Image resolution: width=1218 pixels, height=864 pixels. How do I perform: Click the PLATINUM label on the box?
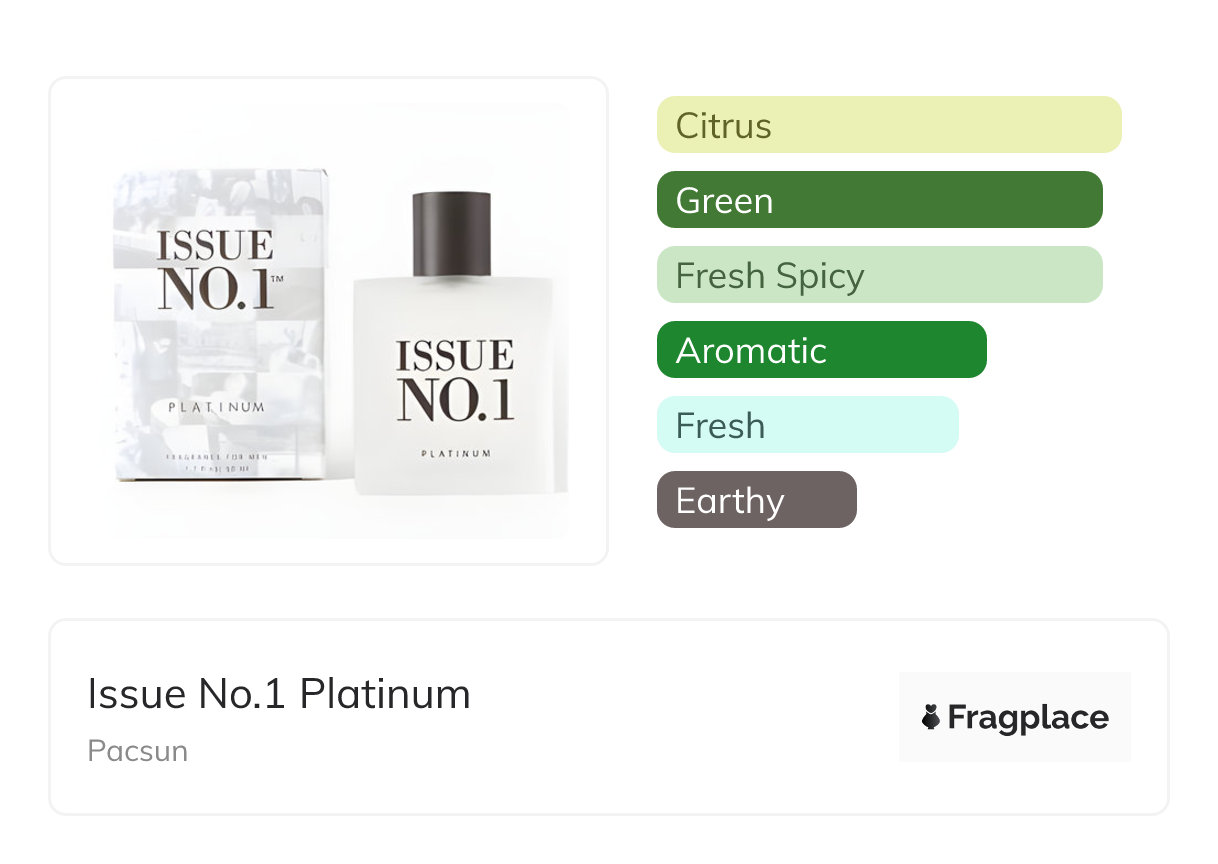216,407
